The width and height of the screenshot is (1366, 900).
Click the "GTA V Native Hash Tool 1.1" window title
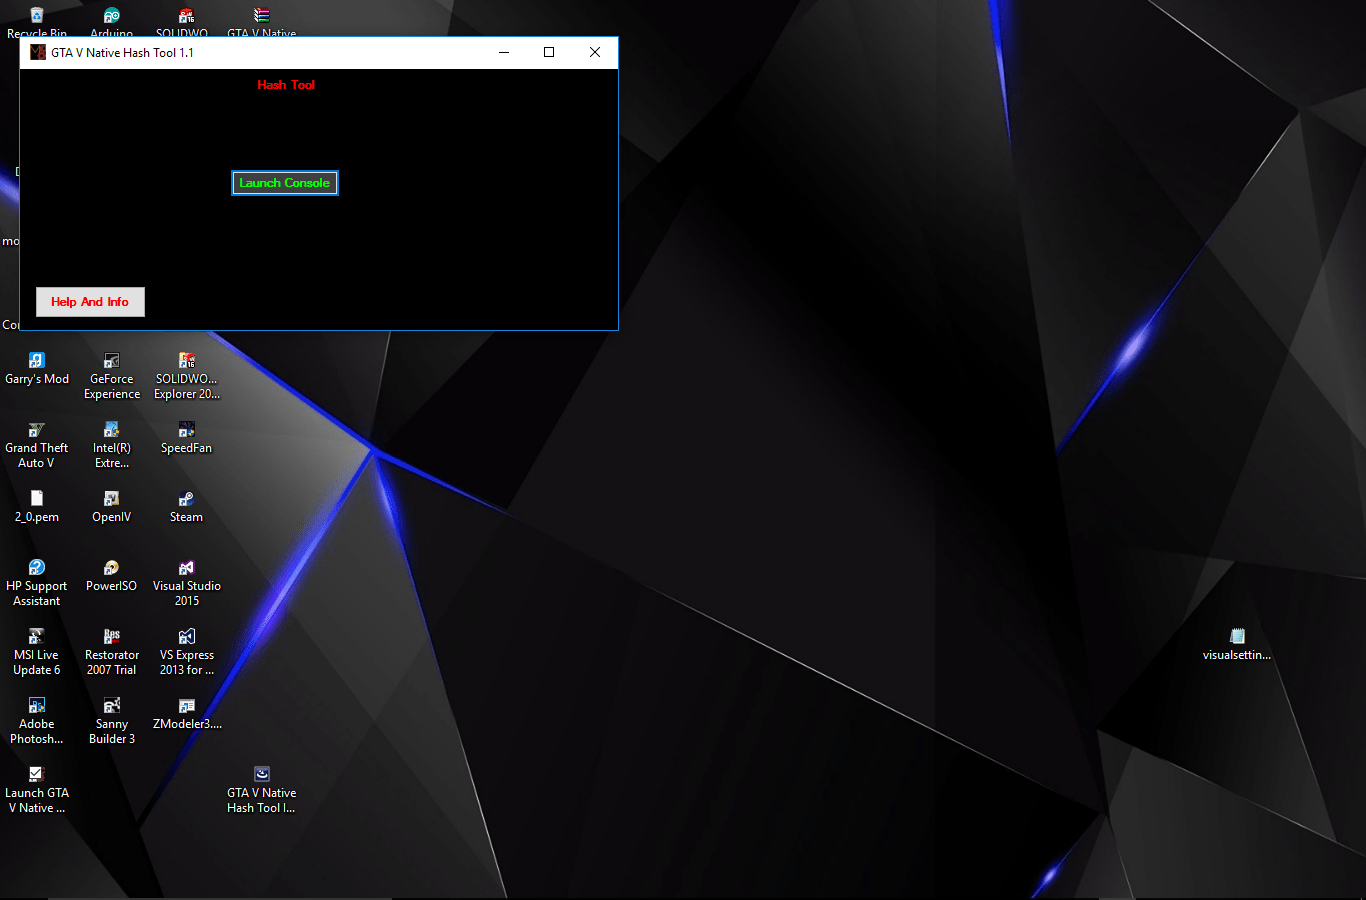pos(122,53)
